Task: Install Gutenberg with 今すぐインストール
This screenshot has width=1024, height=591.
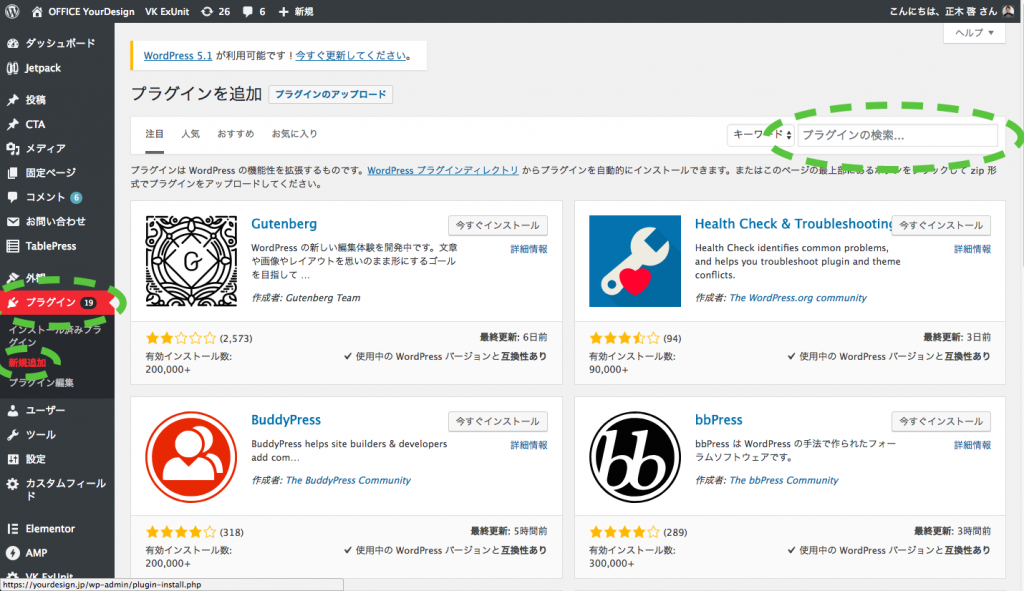Action: [x=497, y=225]
